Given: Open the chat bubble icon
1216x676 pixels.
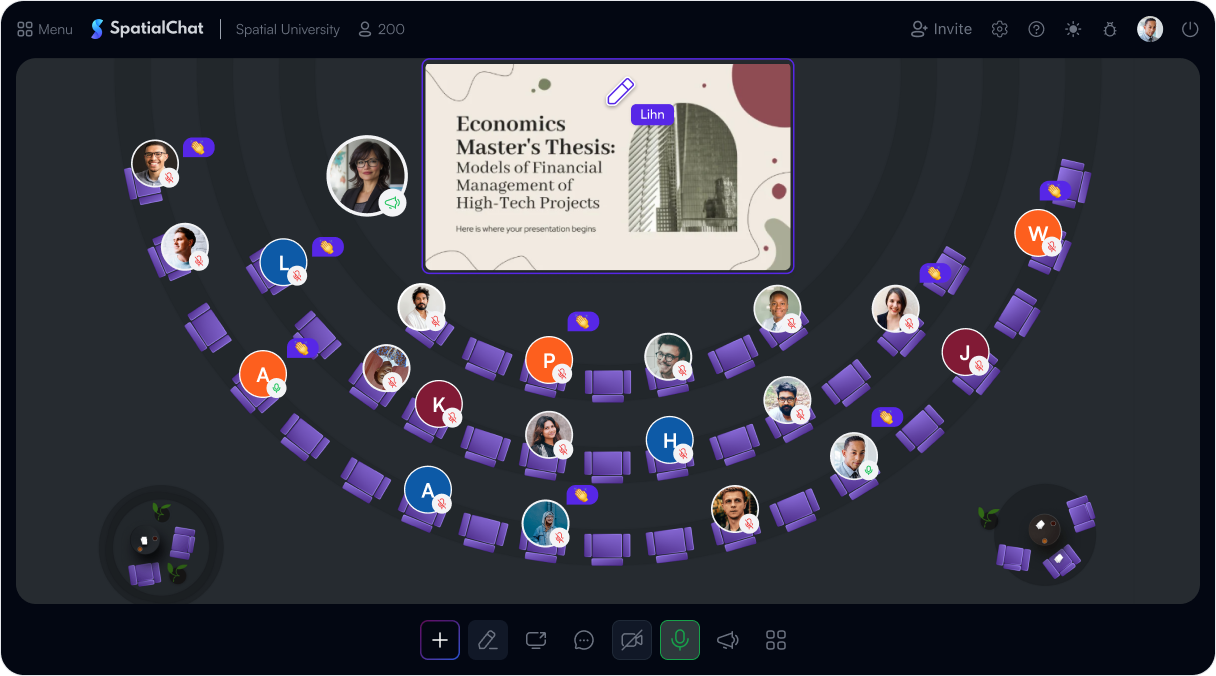Looking at the screenshot, I should point(584,640).
